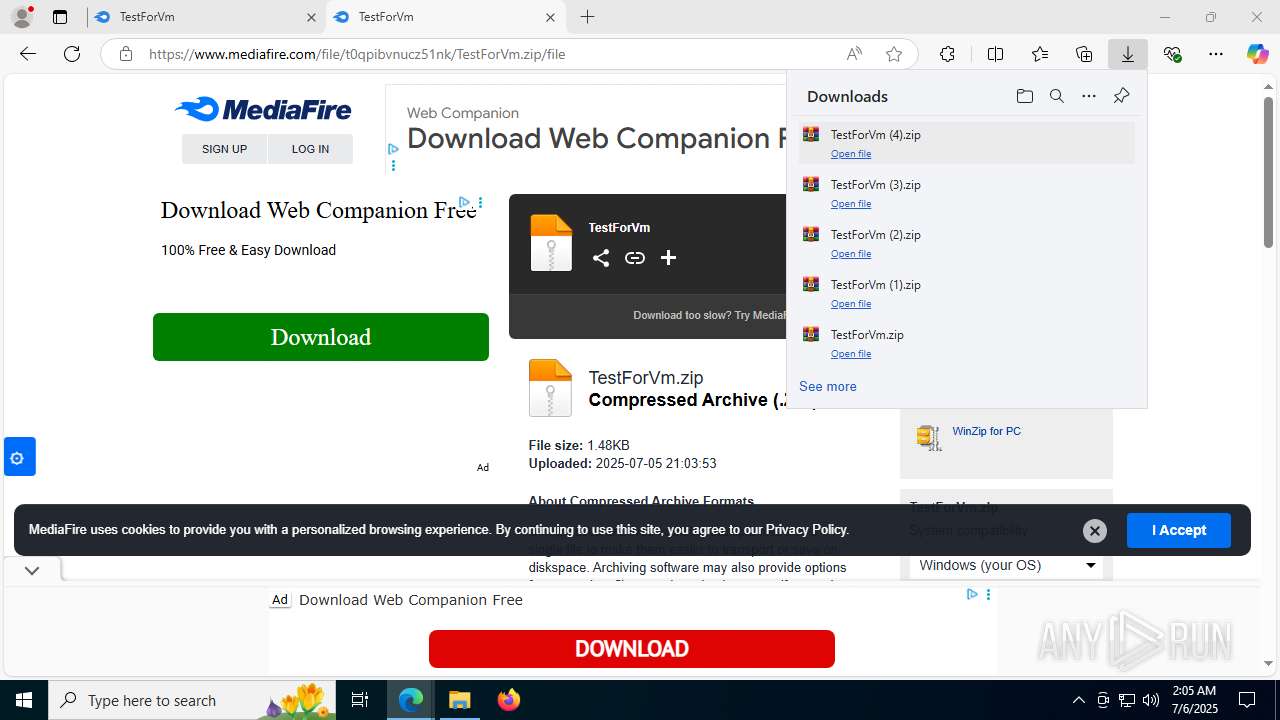
Task: Open Collections icon in toolbar
Action: coord(1084,54)
